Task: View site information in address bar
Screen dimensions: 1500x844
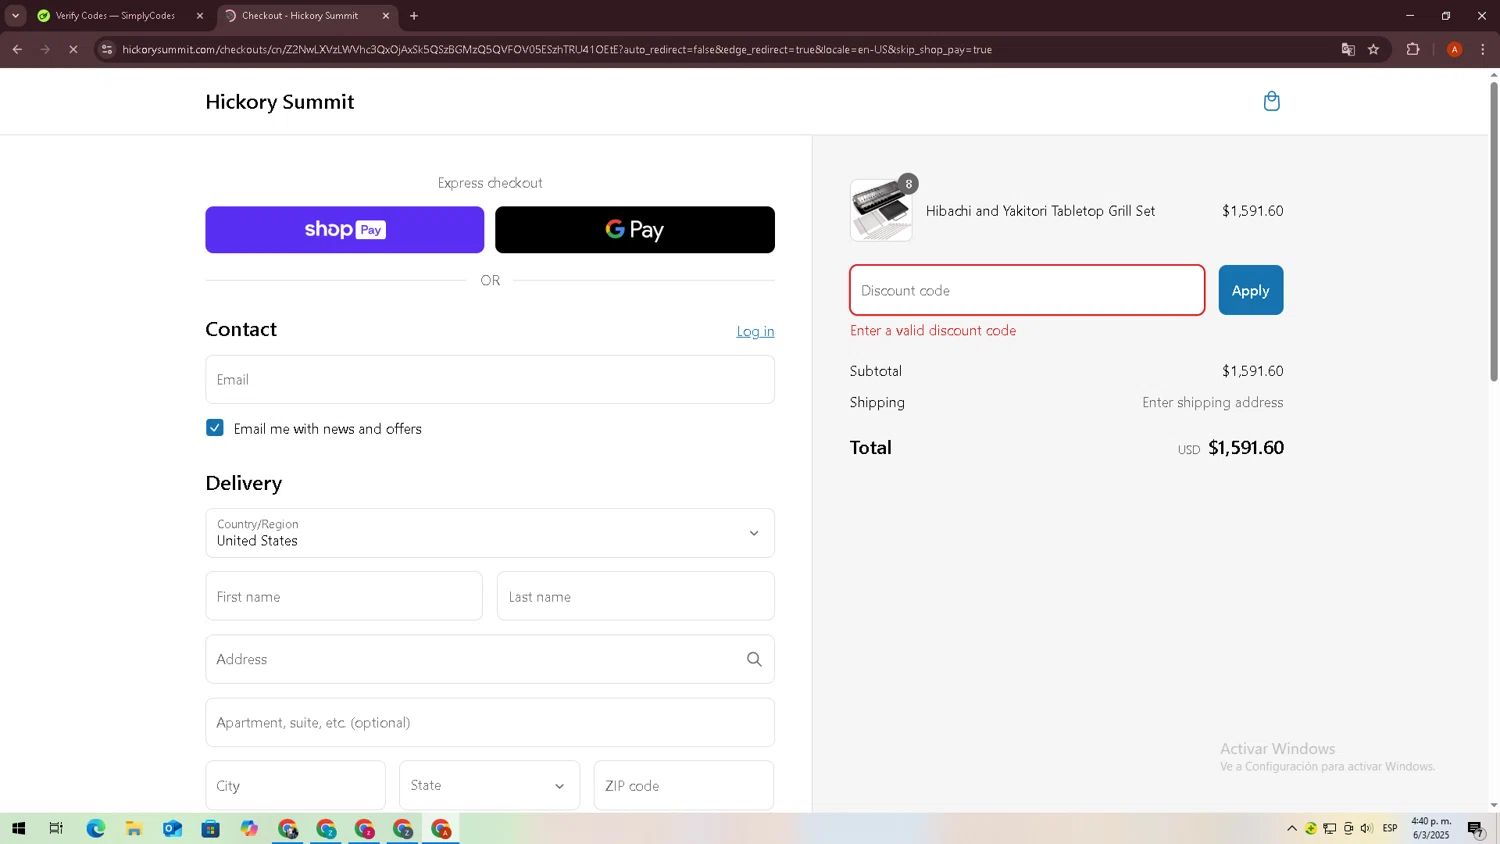Action: [107, 49]
